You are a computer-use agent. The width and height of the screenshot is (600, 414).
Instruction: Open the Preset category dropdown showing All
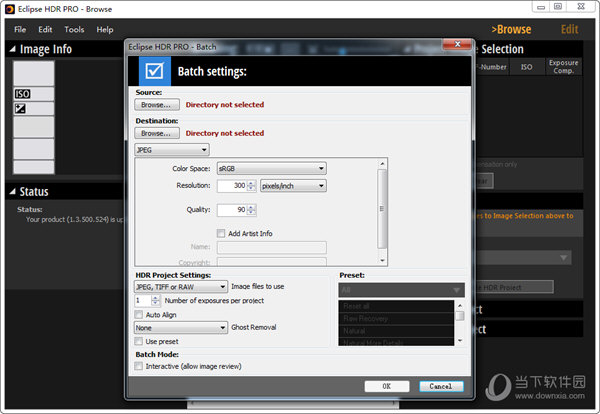click(x=401, y=290)
